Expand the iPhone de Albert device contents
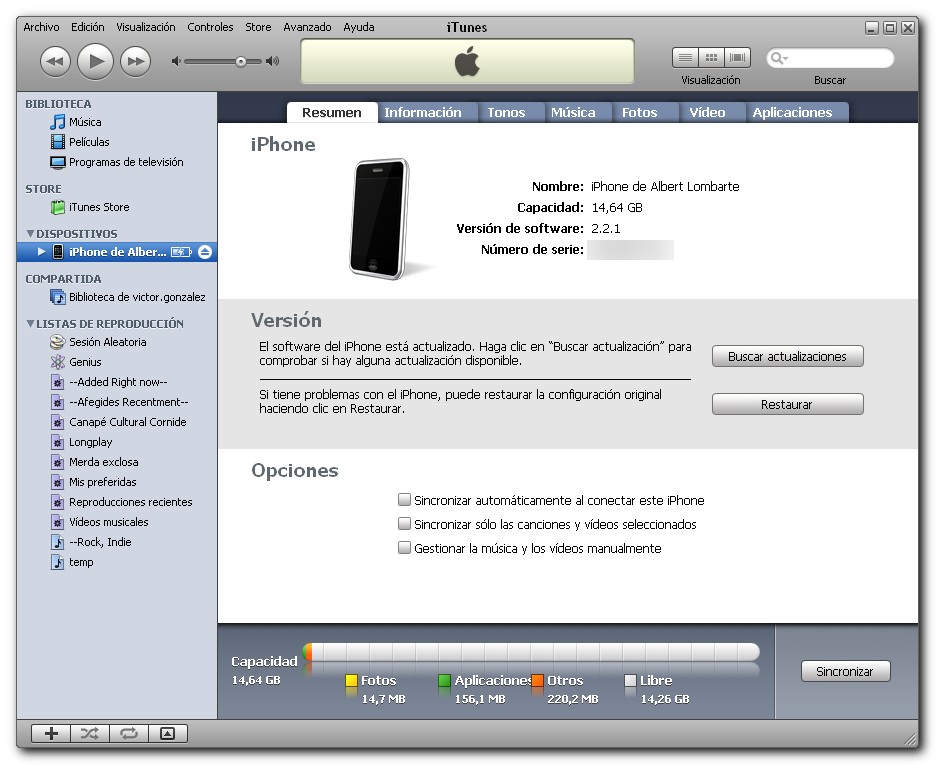Viewport: 936px width, 765px height. point(41,252)
